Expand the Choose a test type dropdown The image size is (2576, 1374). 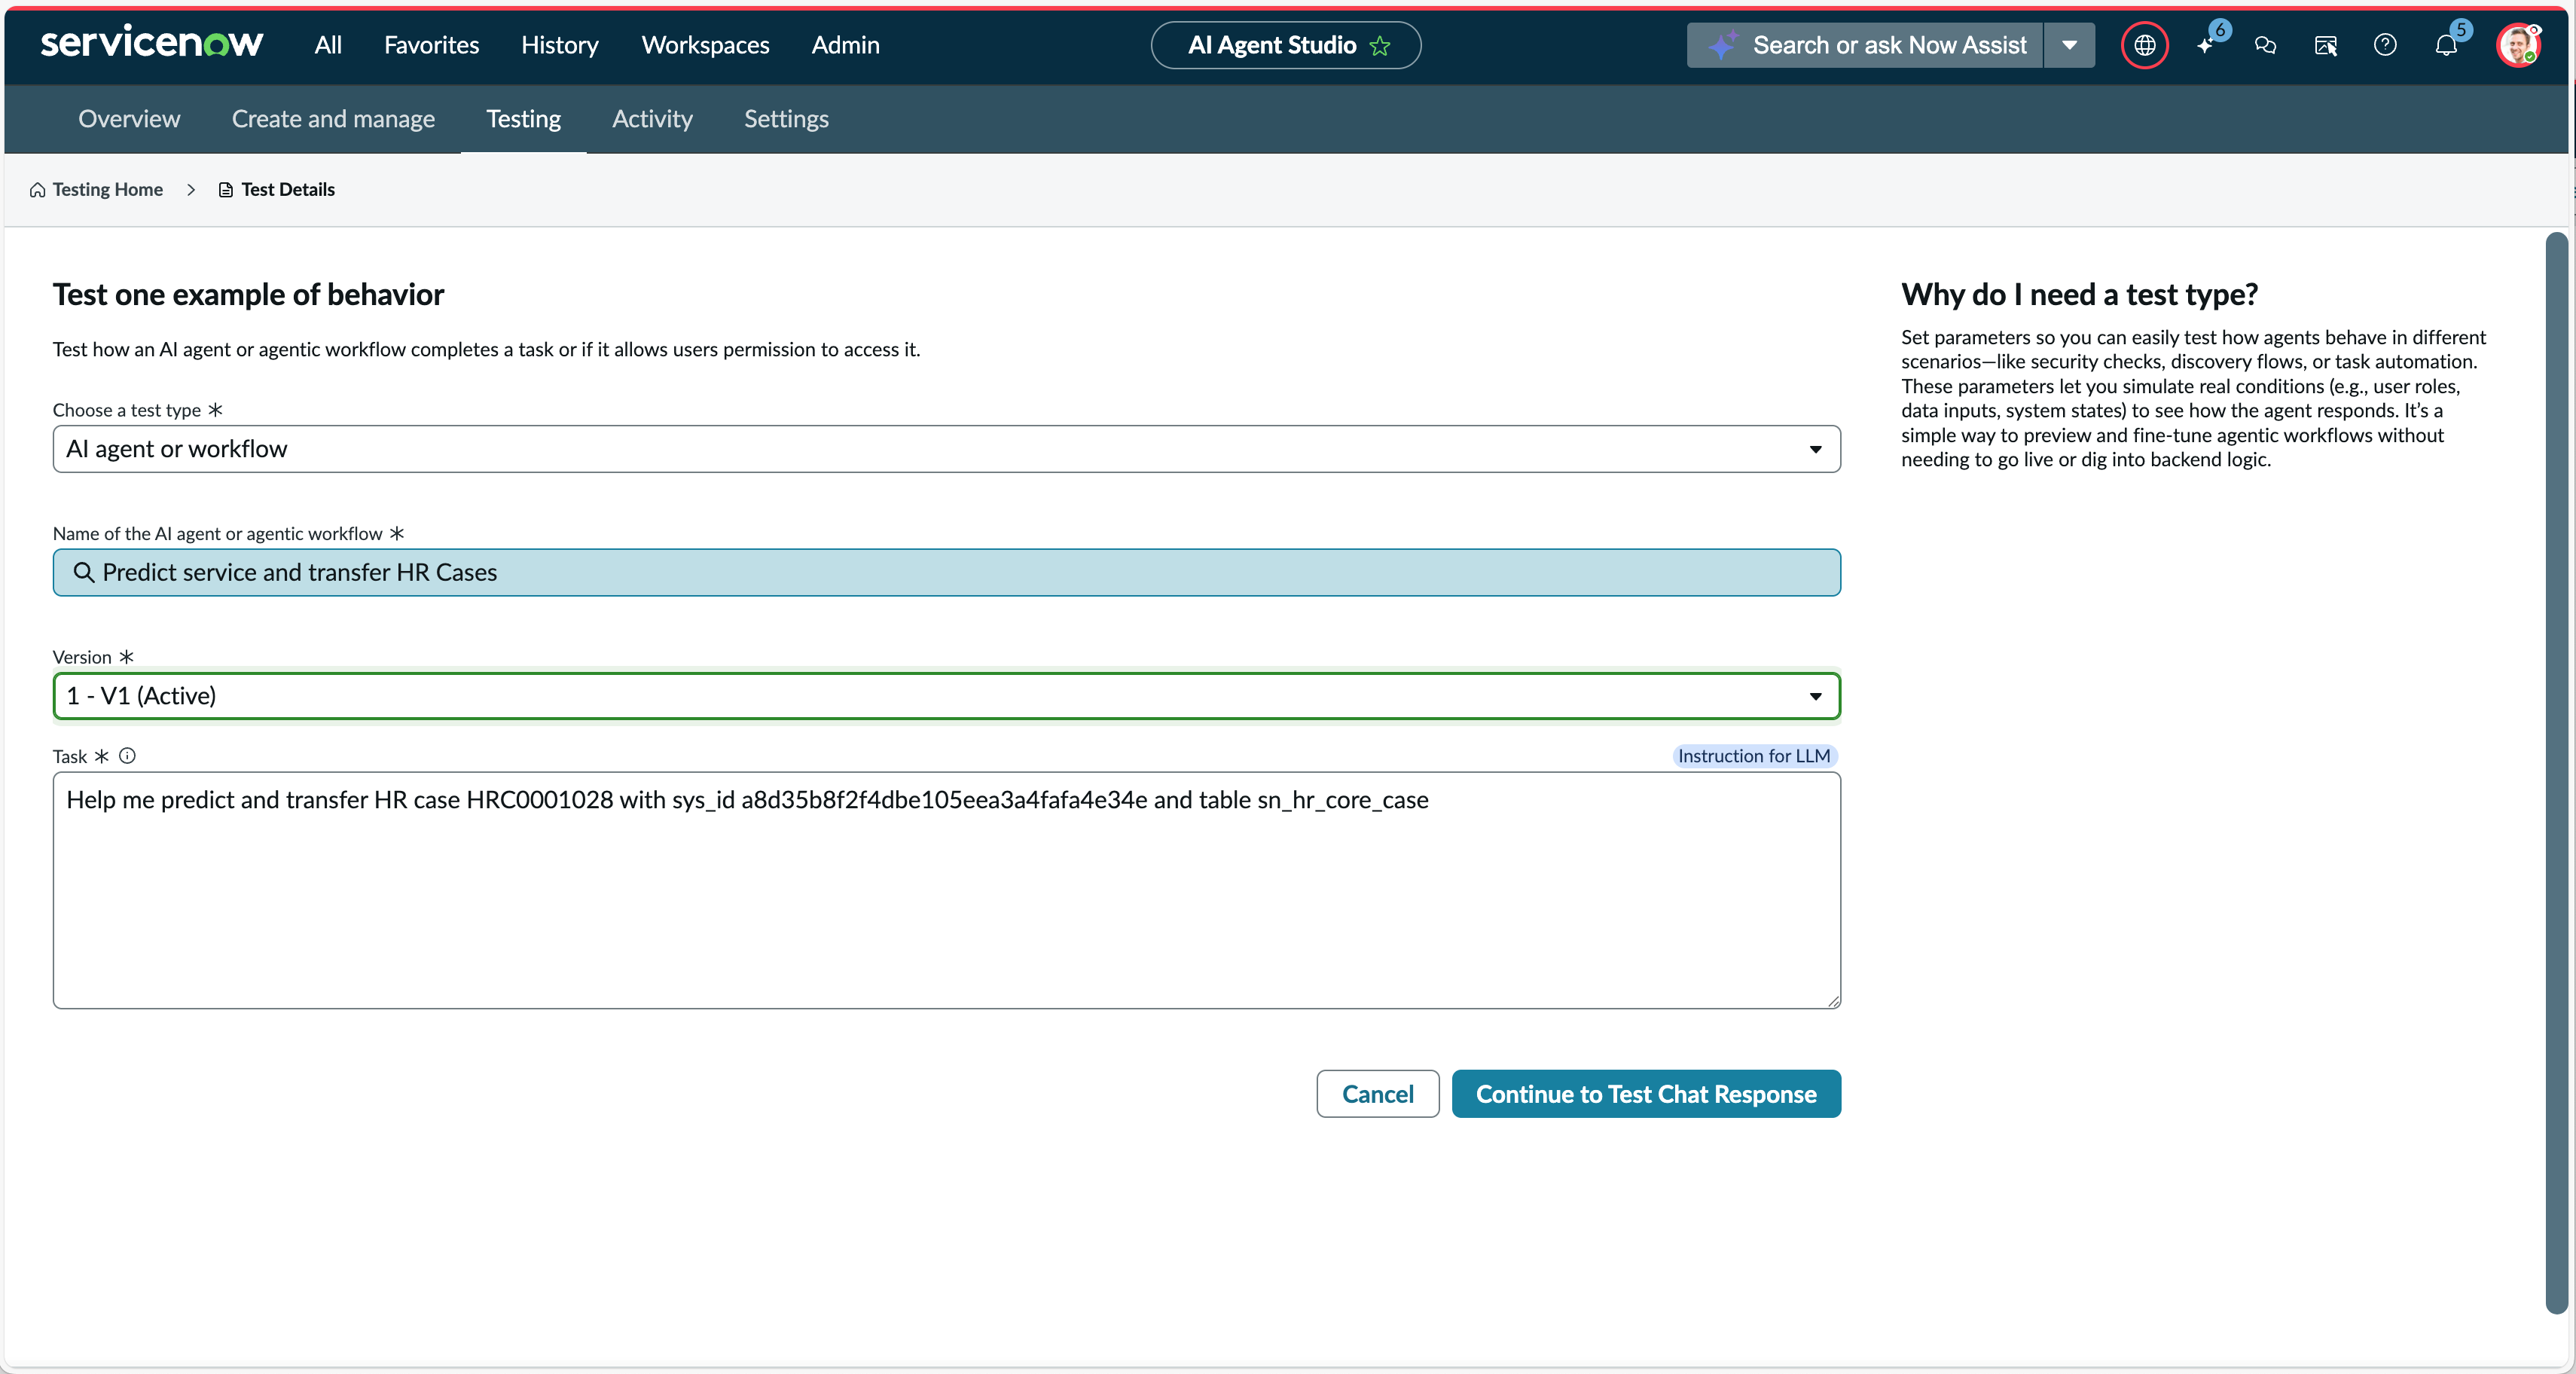tap(946, 449)
